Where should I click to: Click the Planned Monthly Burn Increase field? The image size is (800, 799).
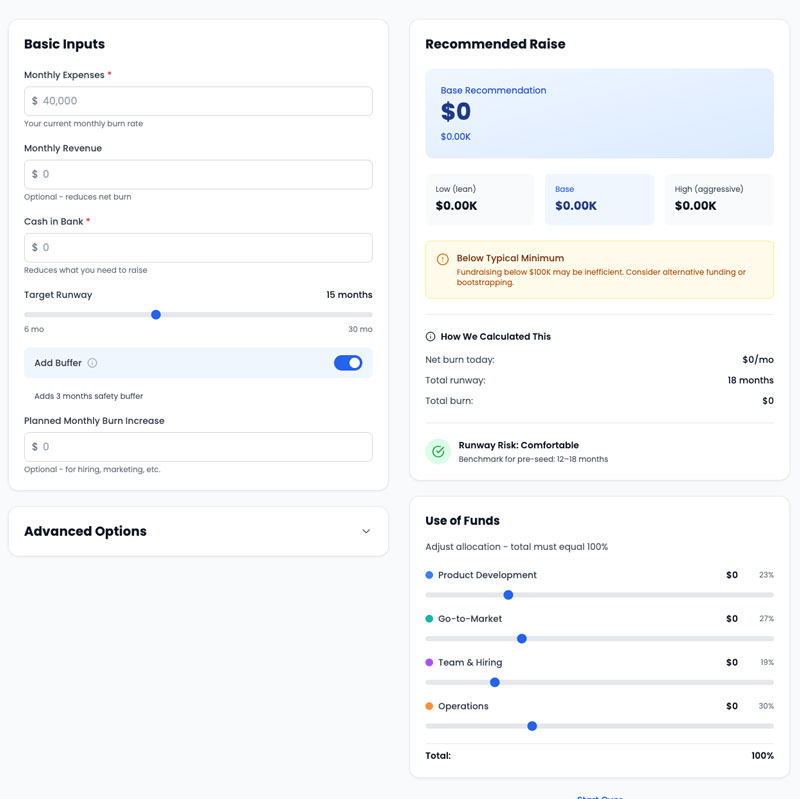point(198,447)
